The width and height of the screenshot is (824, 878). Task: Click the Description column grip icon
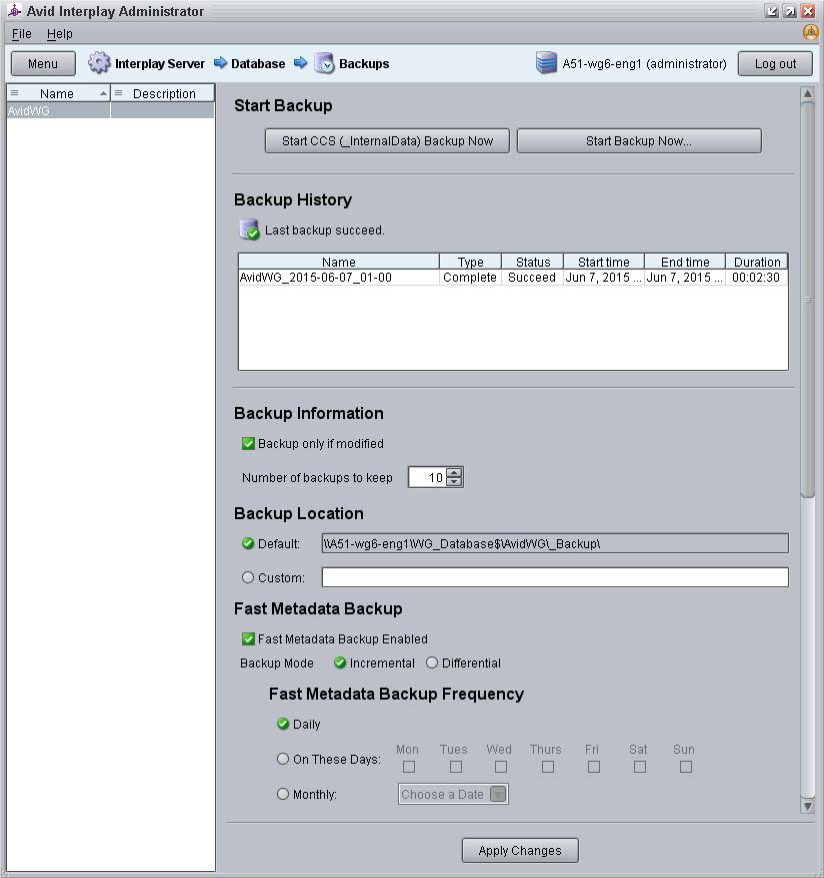(x=118, y=93)
